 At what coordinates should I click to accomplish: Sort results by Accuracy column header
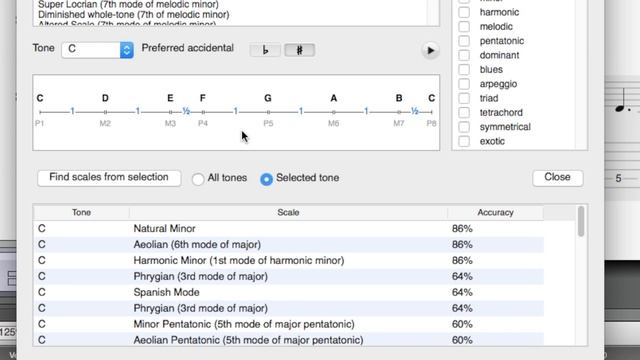[x=495, y=213]
